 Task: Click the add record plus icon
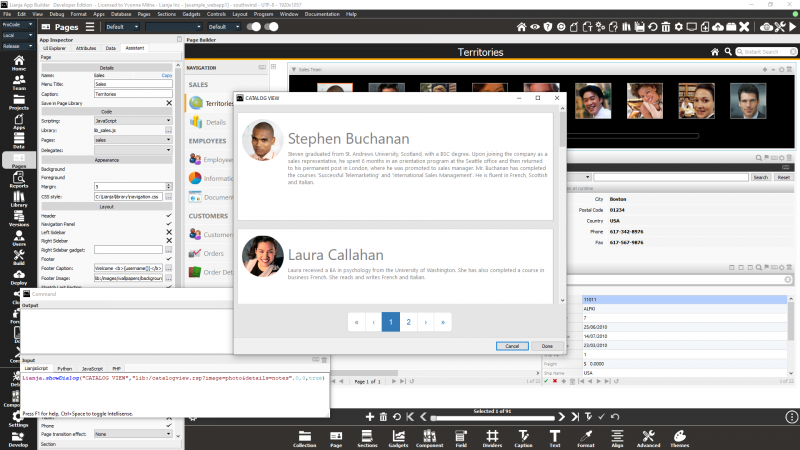click(370, 417)
